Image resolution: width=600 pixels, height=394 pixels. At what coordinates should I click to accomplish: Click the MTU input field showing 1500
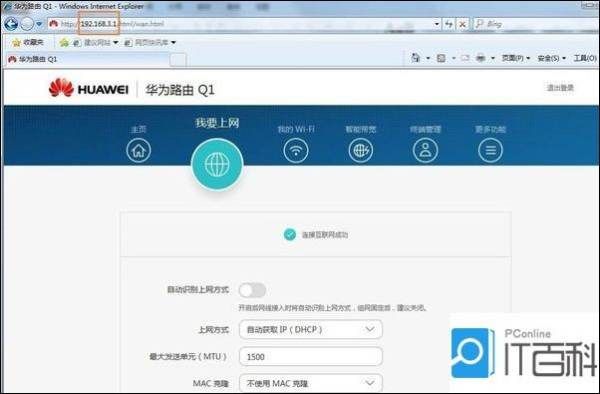point(311,357)
